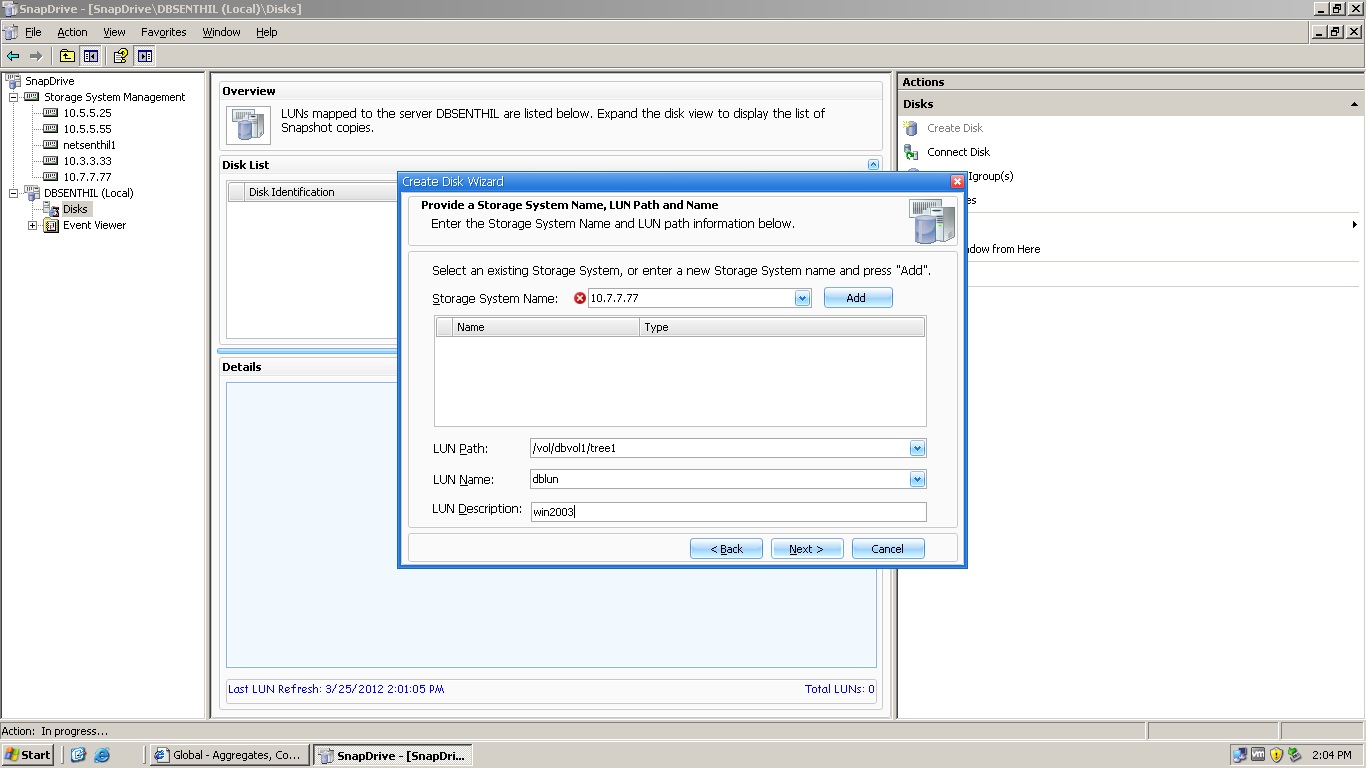1366x768 pixels.
Task: Open the Action menu
Action: (x=72, y=32)
